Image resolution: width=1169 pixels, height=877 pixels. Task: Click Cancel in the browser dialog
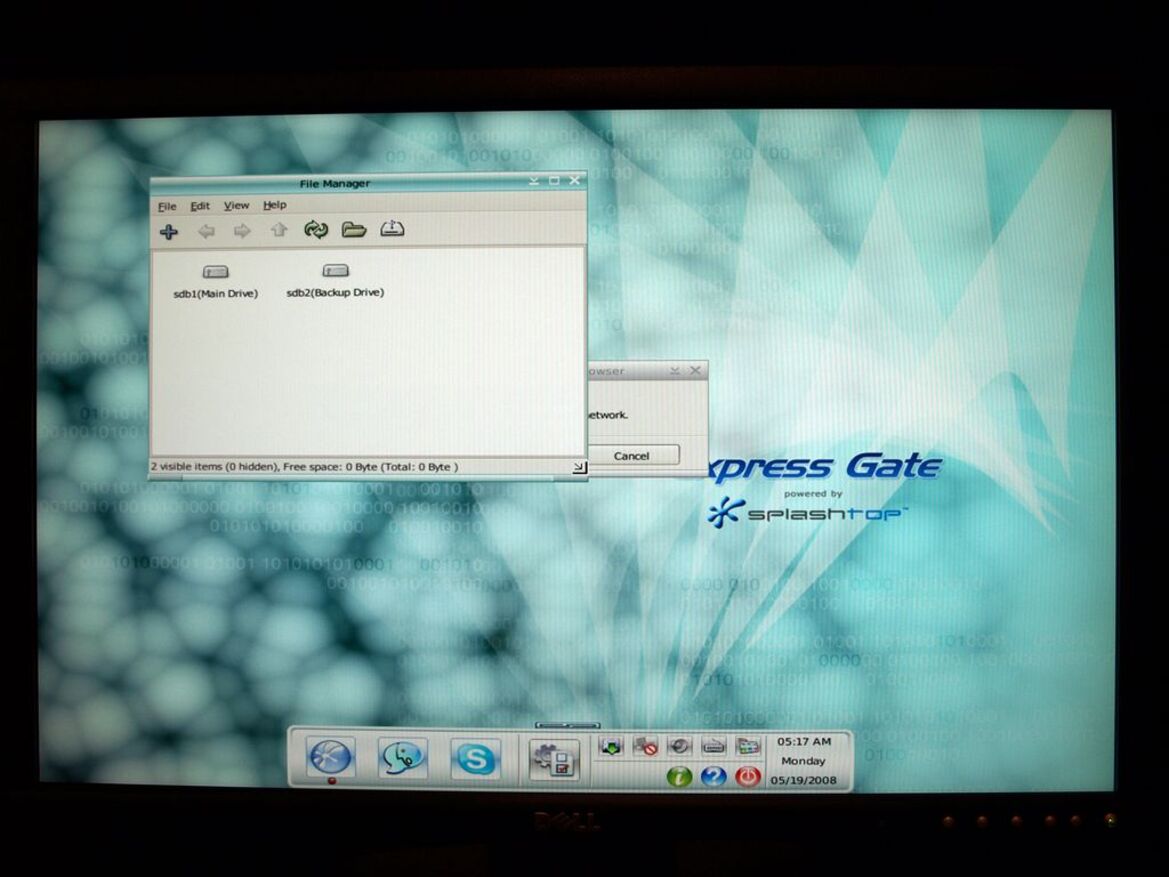[632, 456]
